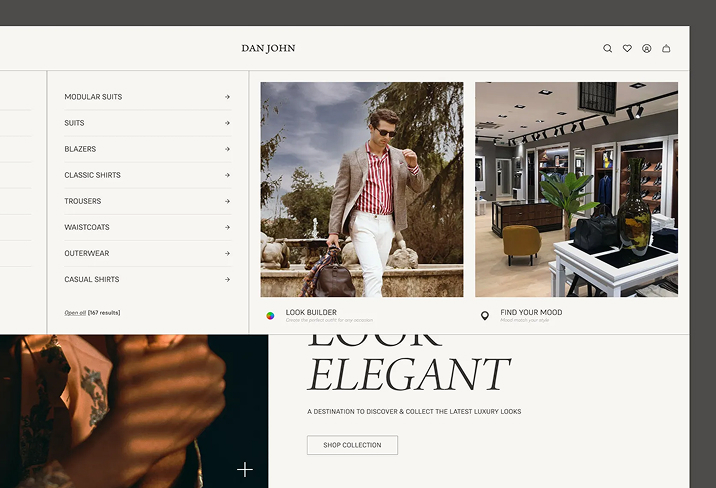Choose Classic Shirts menu item
The height and width of the screenshot is (488, 716).
pyautogui.click(x=92, y=175)
